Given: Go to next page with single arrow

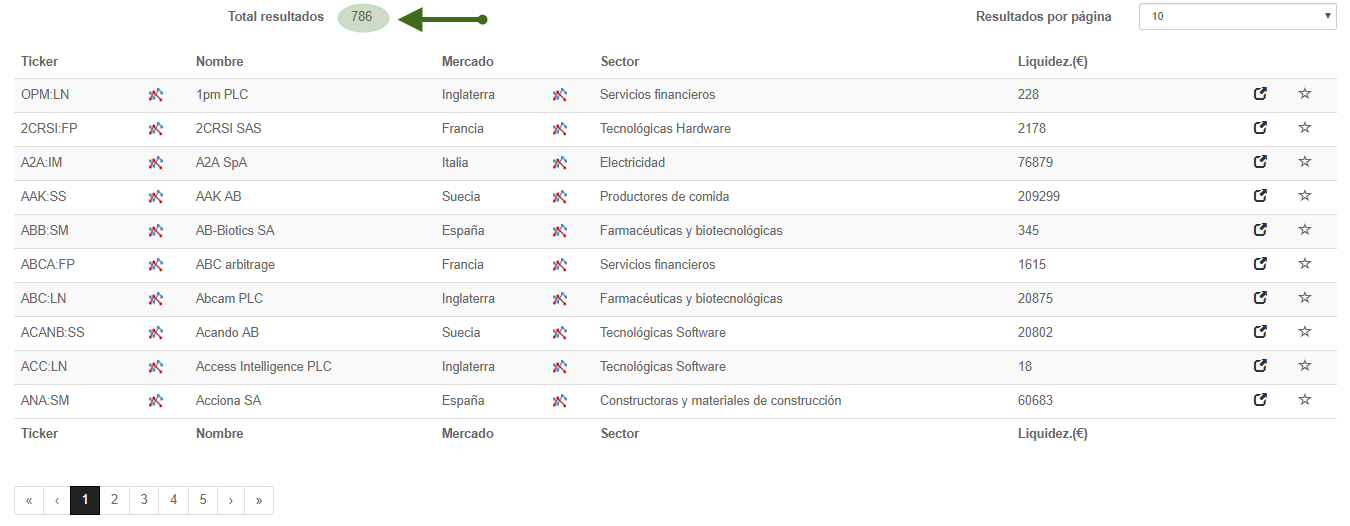Looking at the screenshot, I should click(x=231, y=500).
